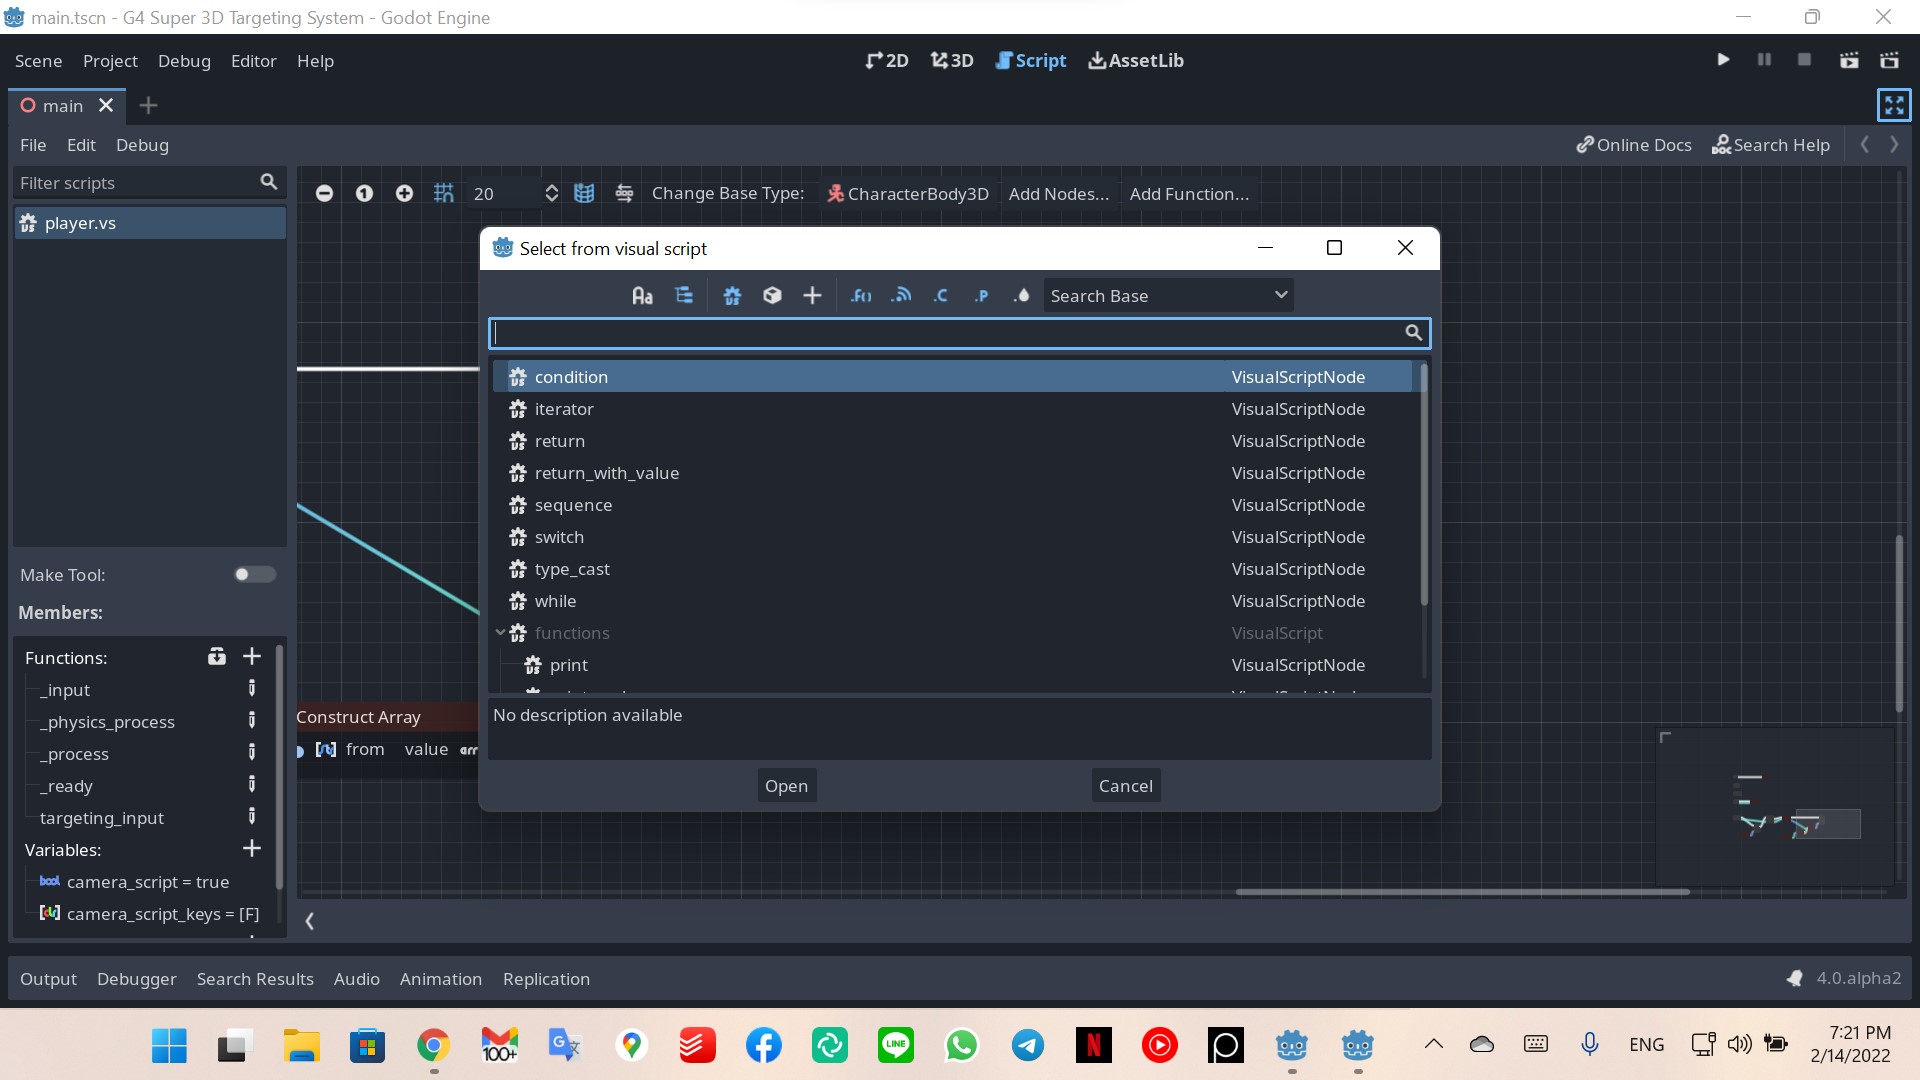Click the Open button in the dialog
The width and height of the screenshot is (1920, 1080).
pyautogui.click(x=787, y=785)
